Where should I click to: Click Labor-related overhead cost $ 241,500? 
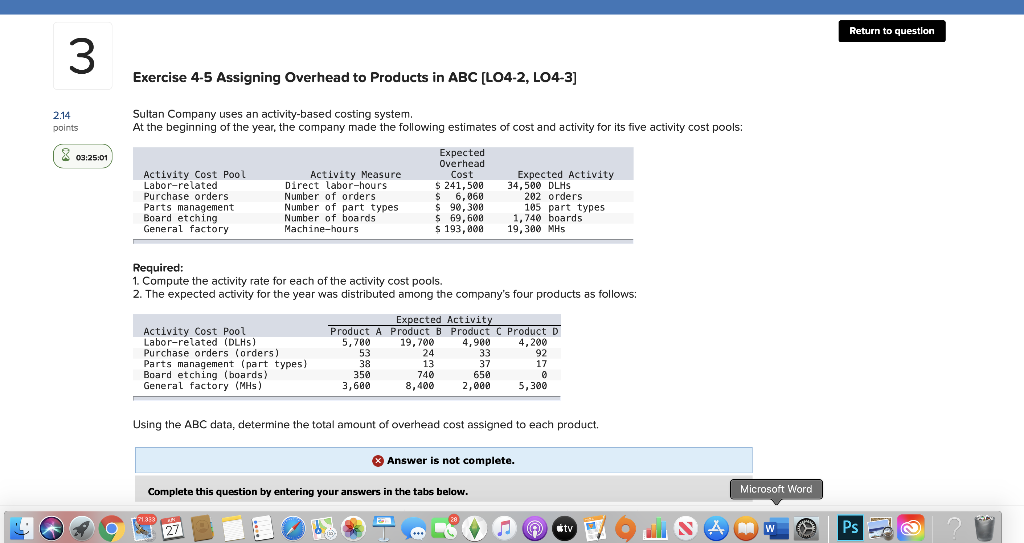[459, 186]
